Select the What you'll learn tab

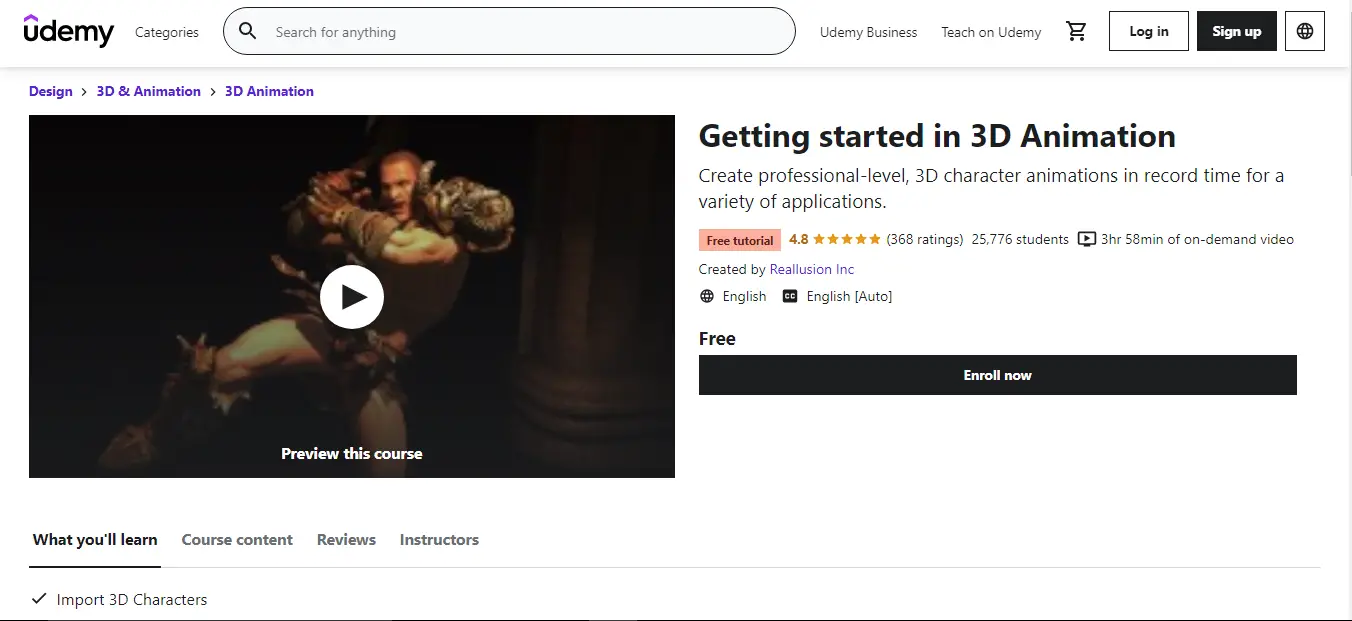[x=95, y=540]
